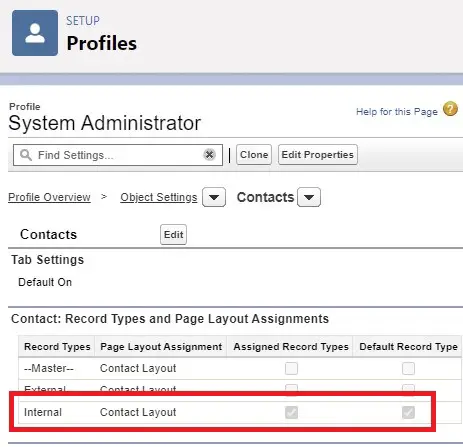Click the Edit Properties button
This screenshot has height=447, width=463.
(x=318, y=155)
